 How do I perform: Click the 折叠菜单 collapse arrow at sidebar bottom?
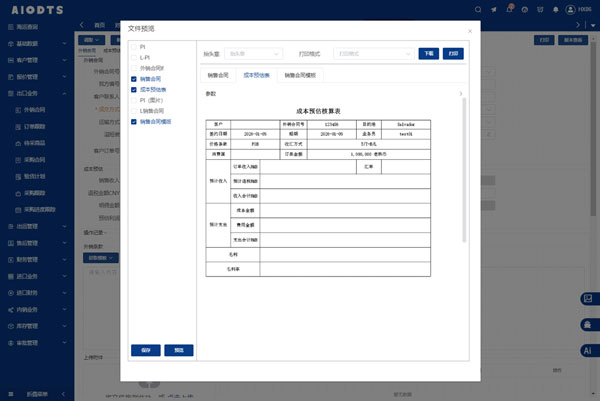63,394
